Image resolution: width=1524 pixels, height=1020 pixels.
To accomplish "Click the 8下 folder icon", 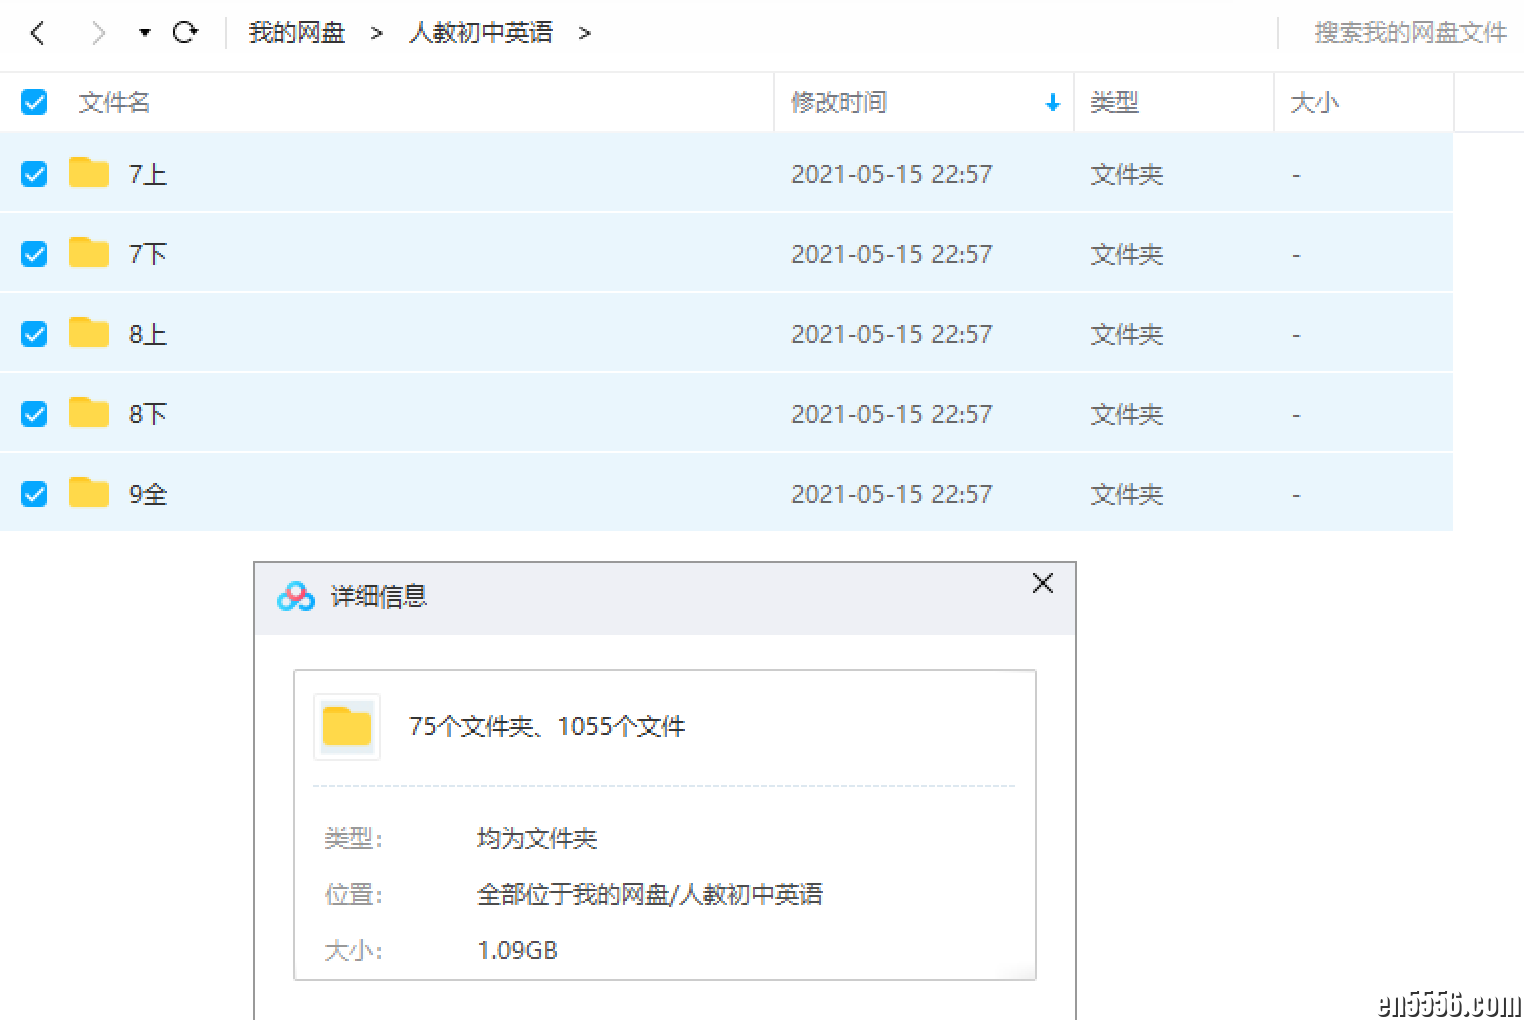I will click(x=89, y=413).
